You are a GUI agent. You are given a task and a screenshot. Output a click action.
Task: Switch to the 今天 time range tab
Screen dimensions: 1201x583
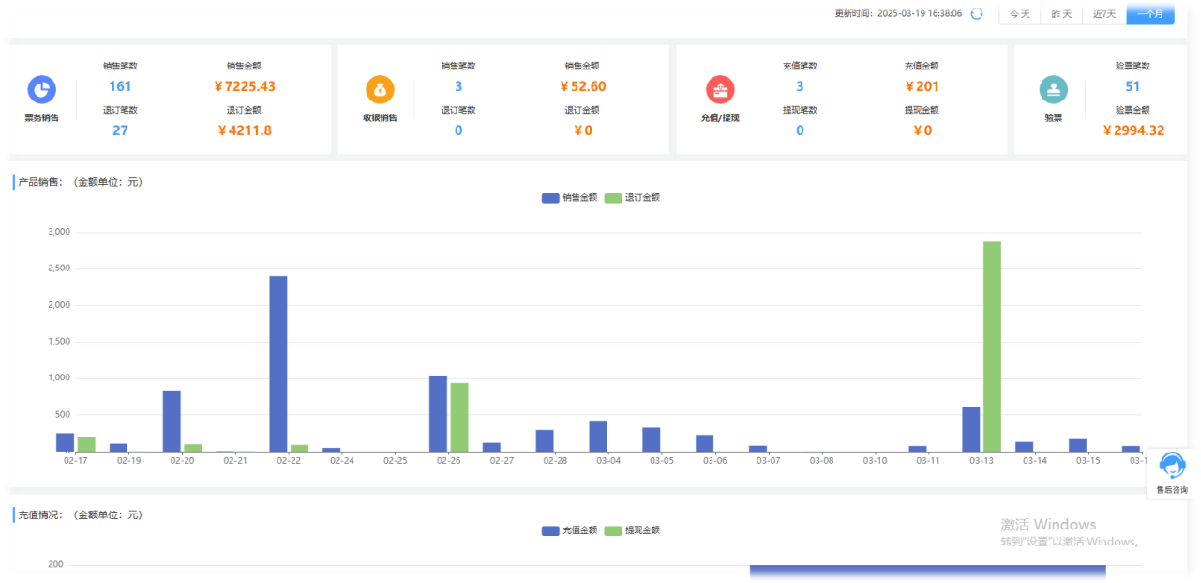[1019, 14]
